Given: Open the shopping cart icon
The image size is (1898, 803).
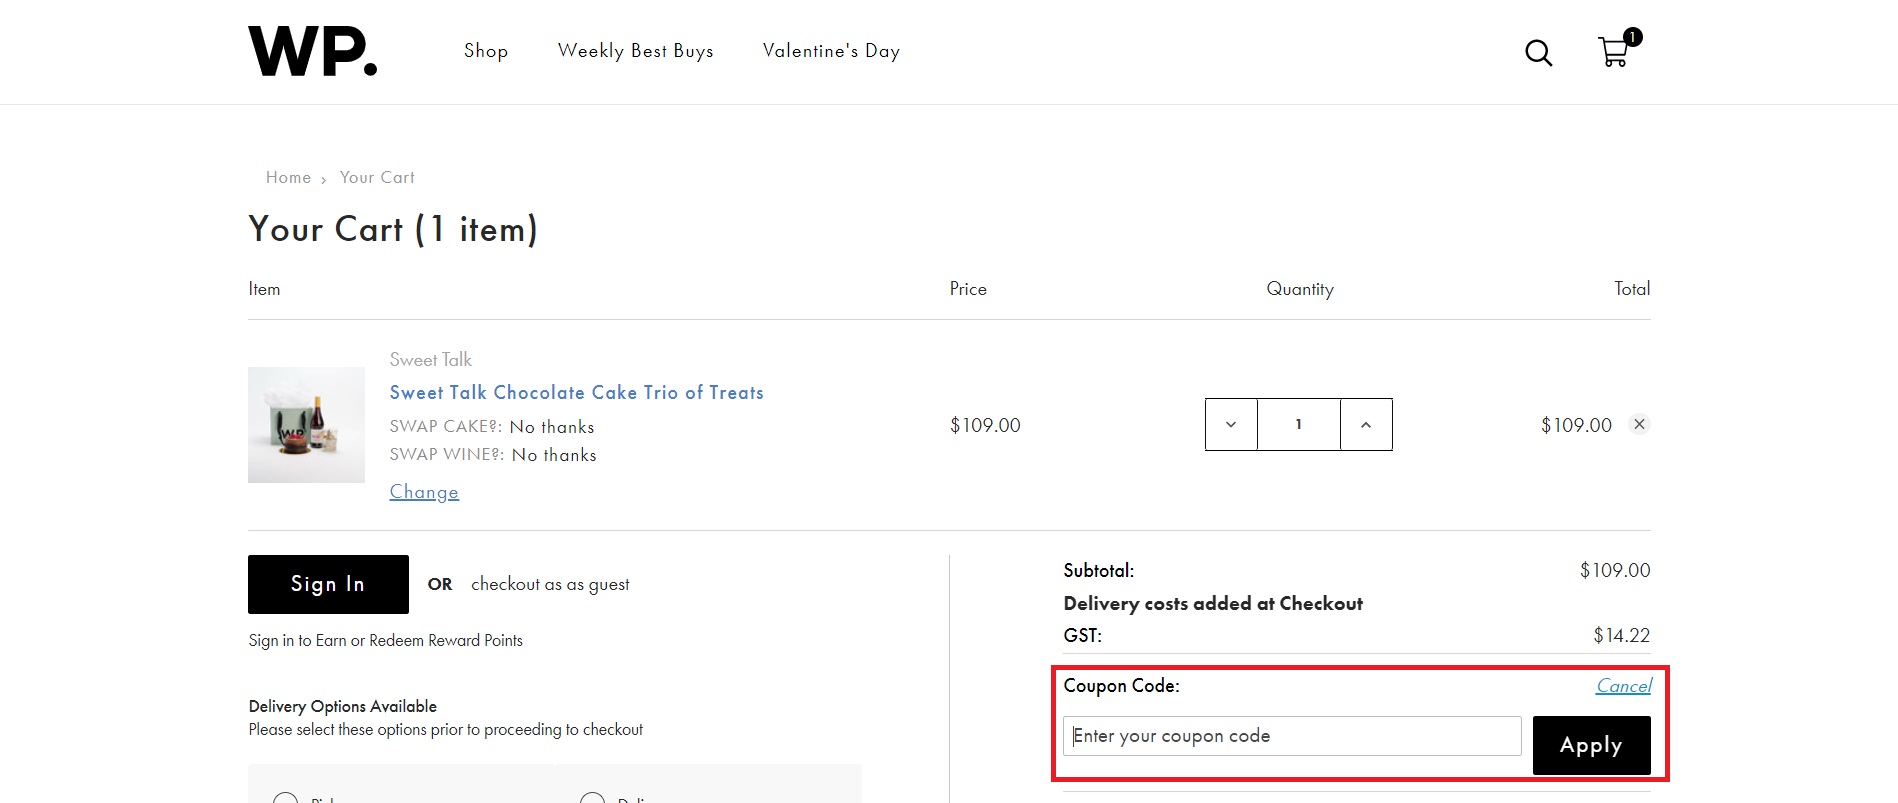Looking at the screenshot, I should tap(1613, 53).
